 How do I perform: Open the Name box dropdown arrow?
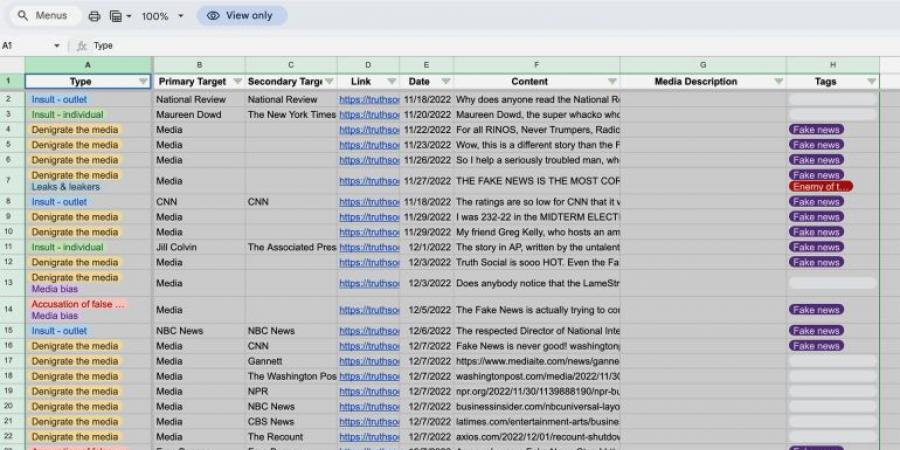[x=57, y=45]
